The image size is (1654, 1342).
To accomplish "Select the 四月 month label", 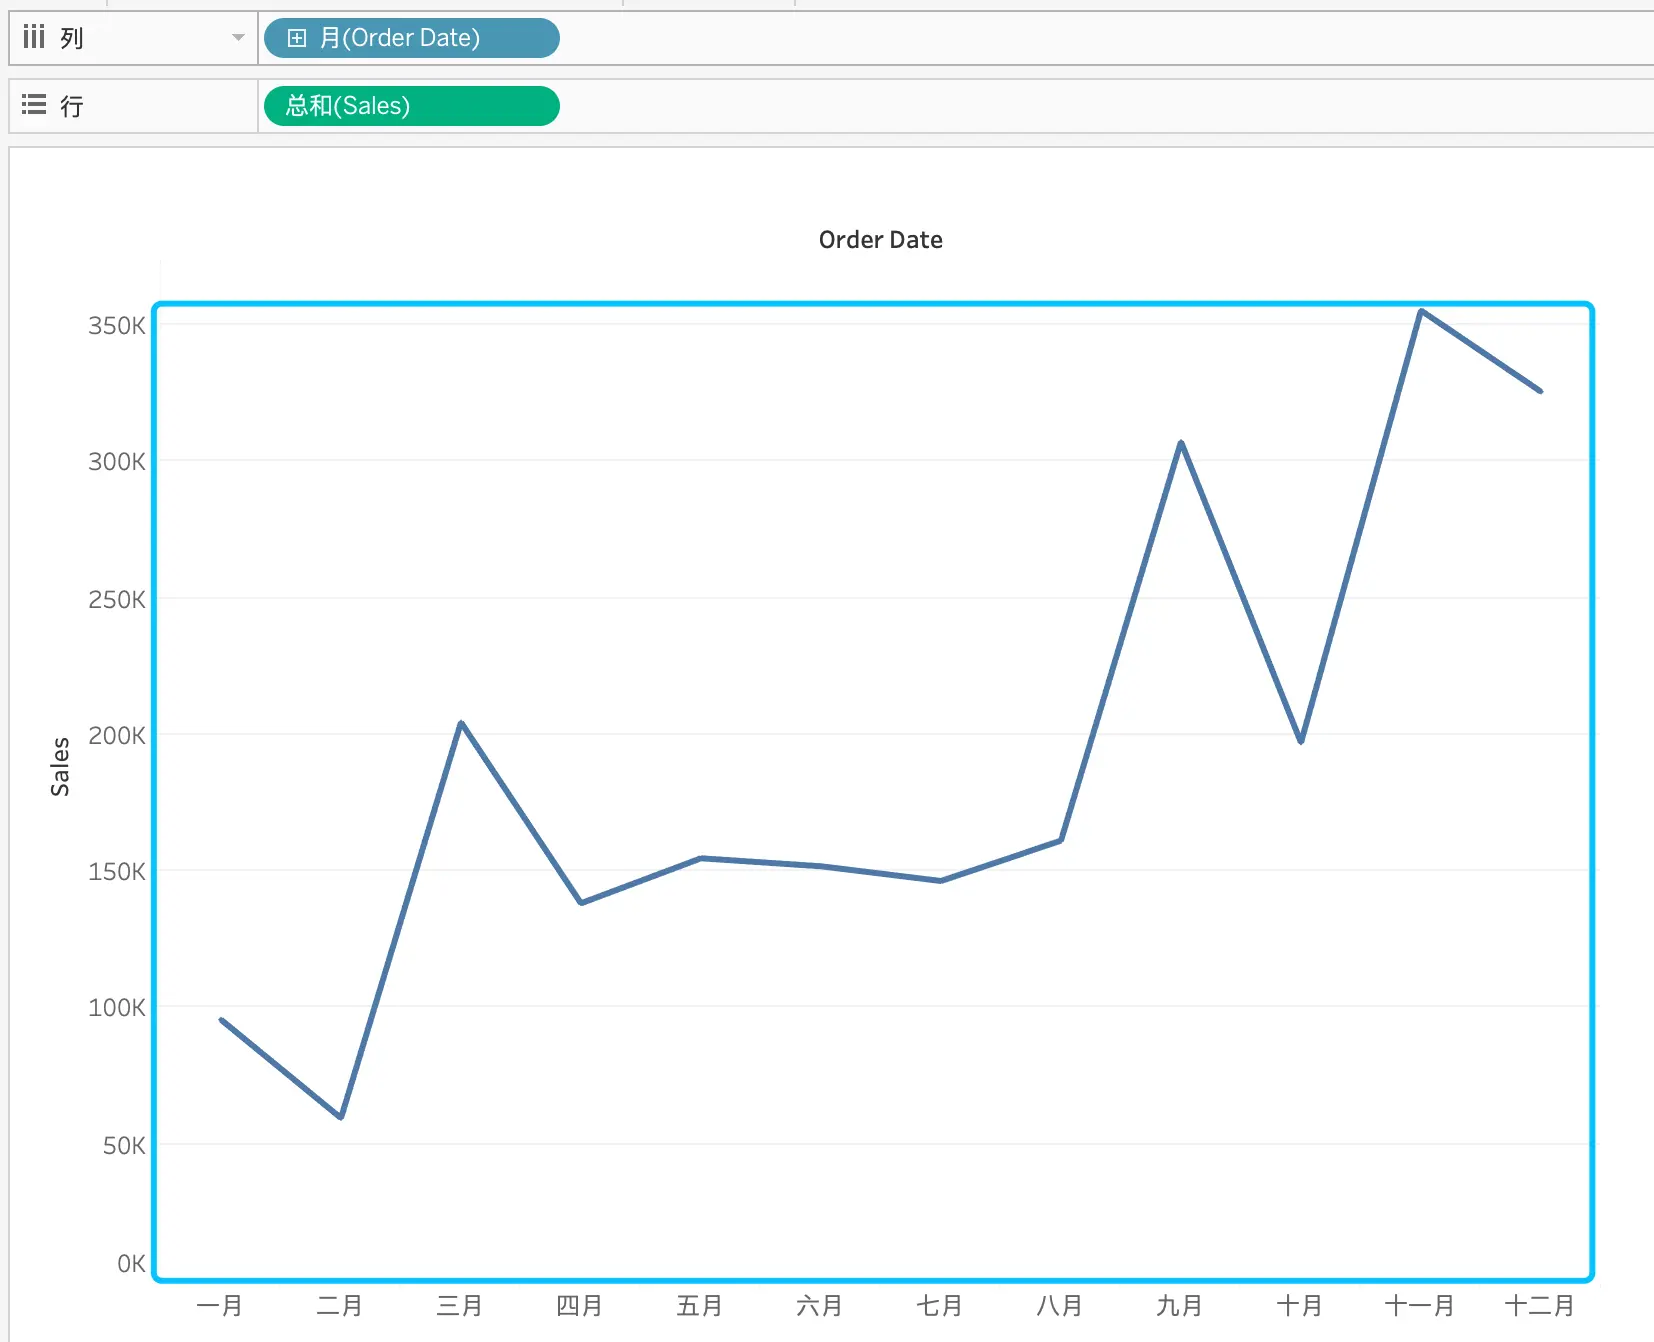I will 580,1306.
